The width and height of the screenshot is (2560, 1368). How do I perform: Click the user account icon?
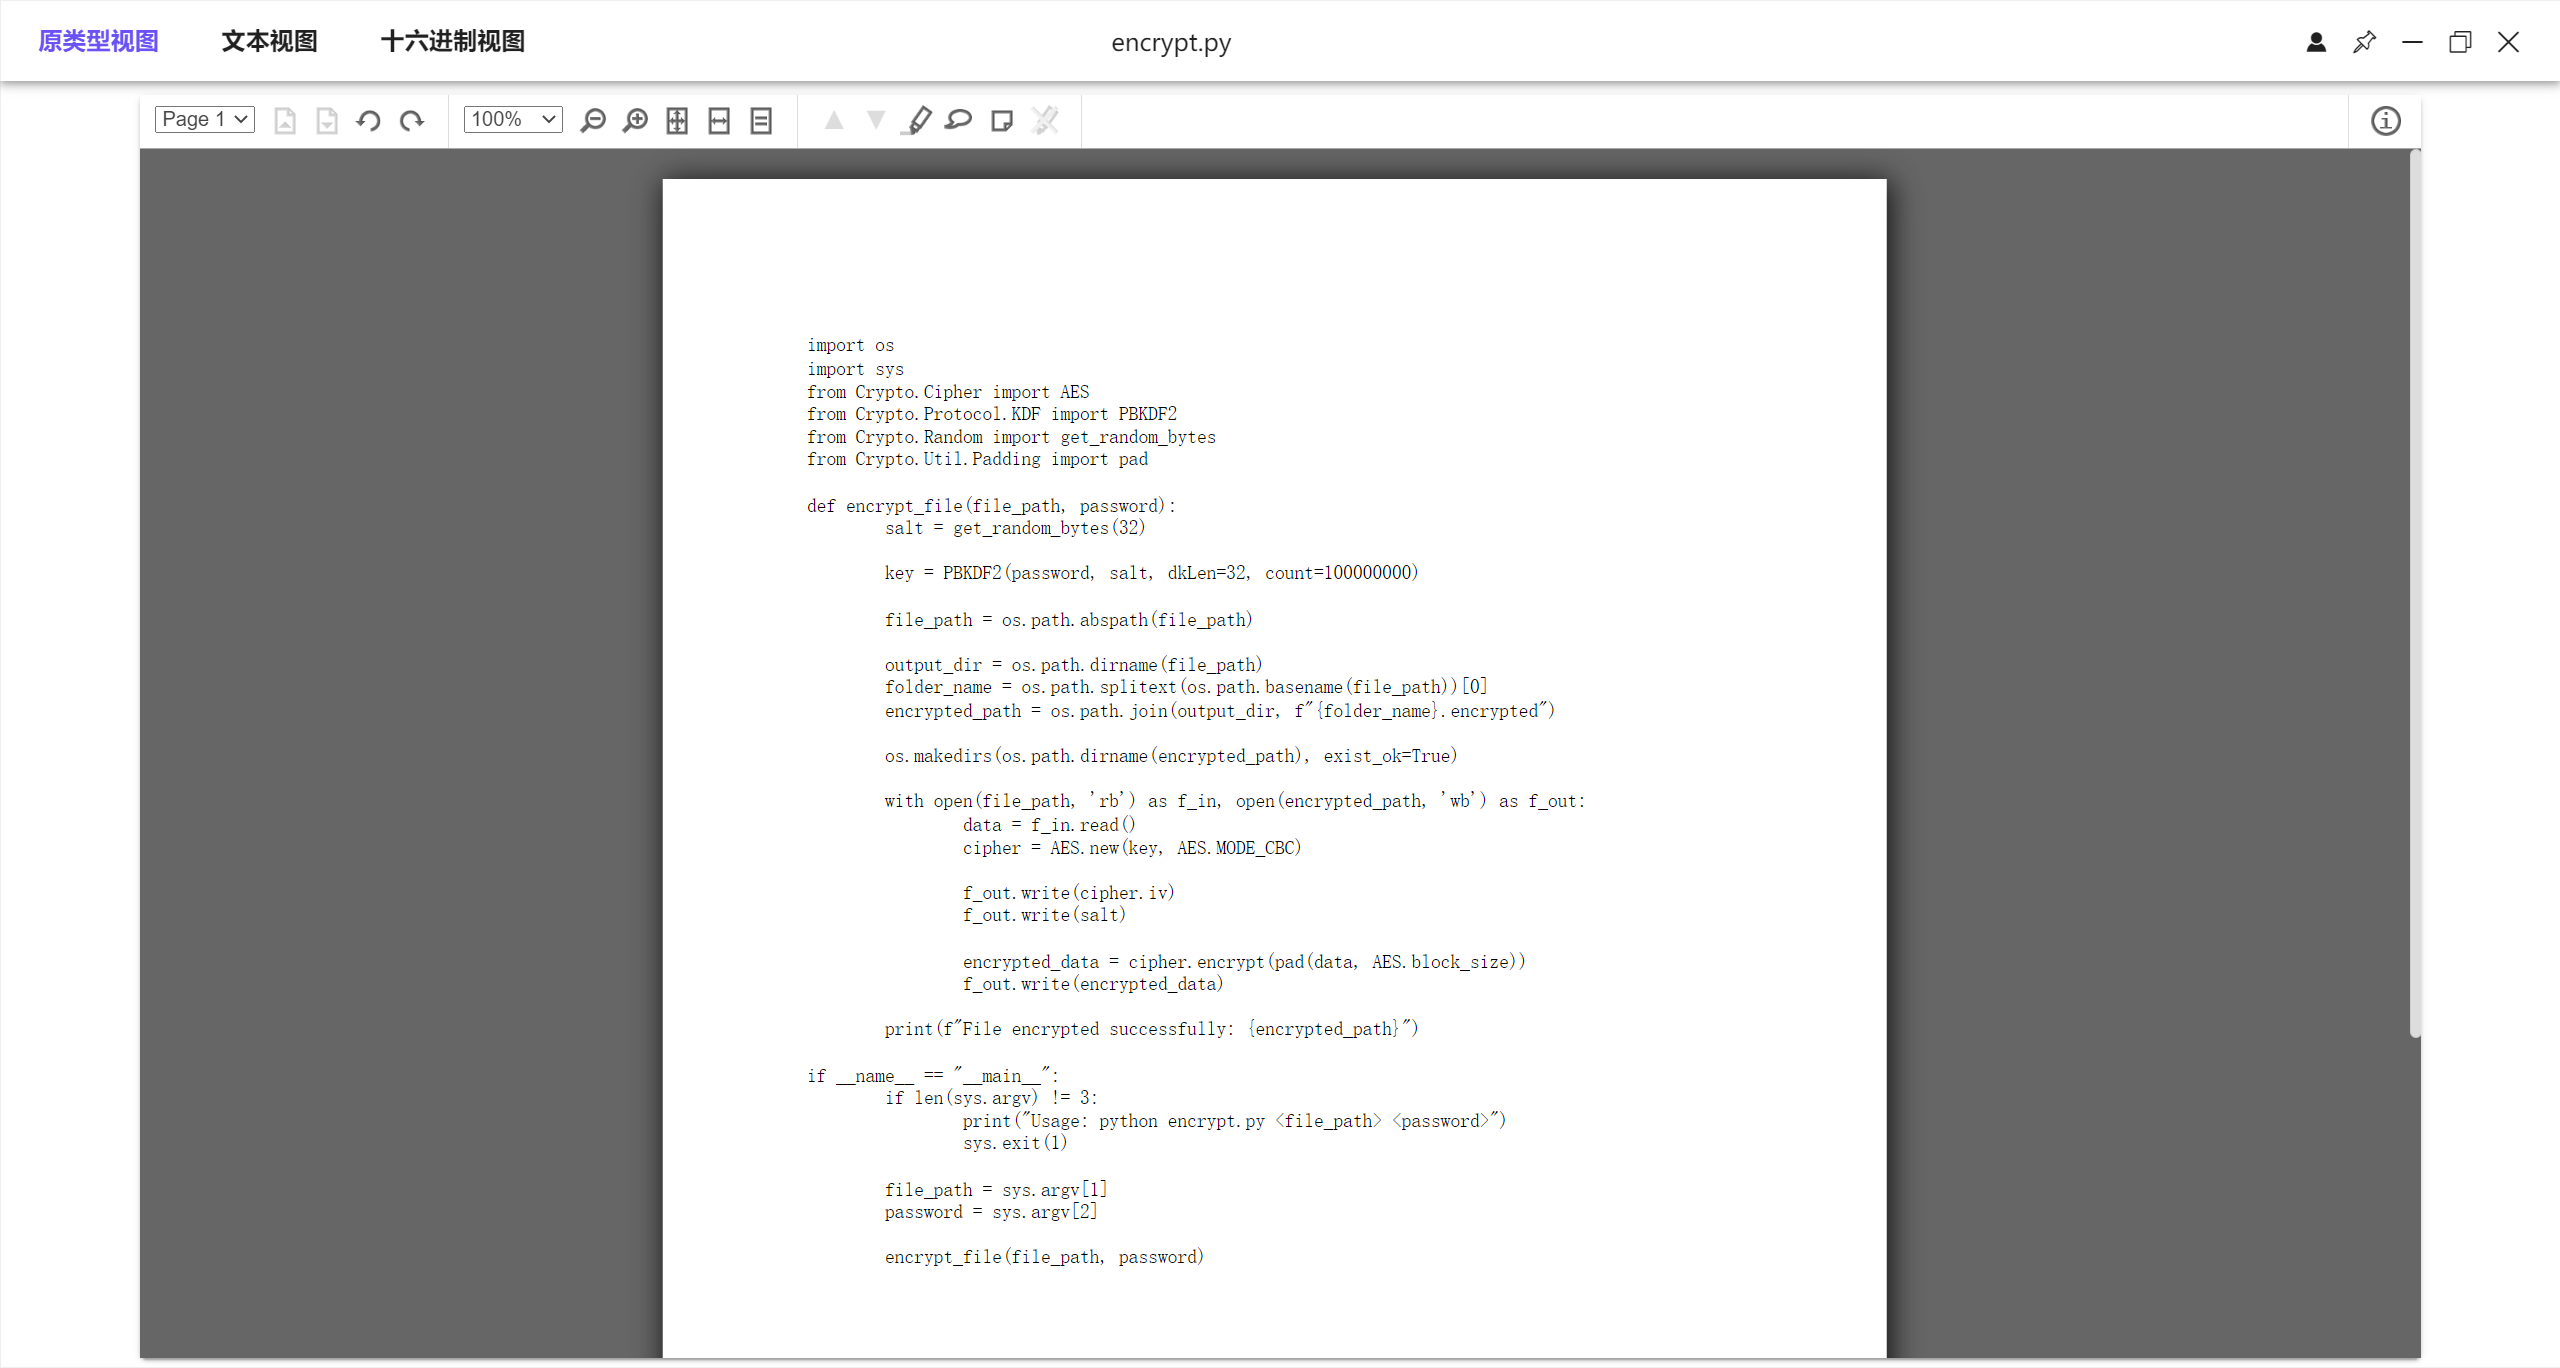point(2316,42)
